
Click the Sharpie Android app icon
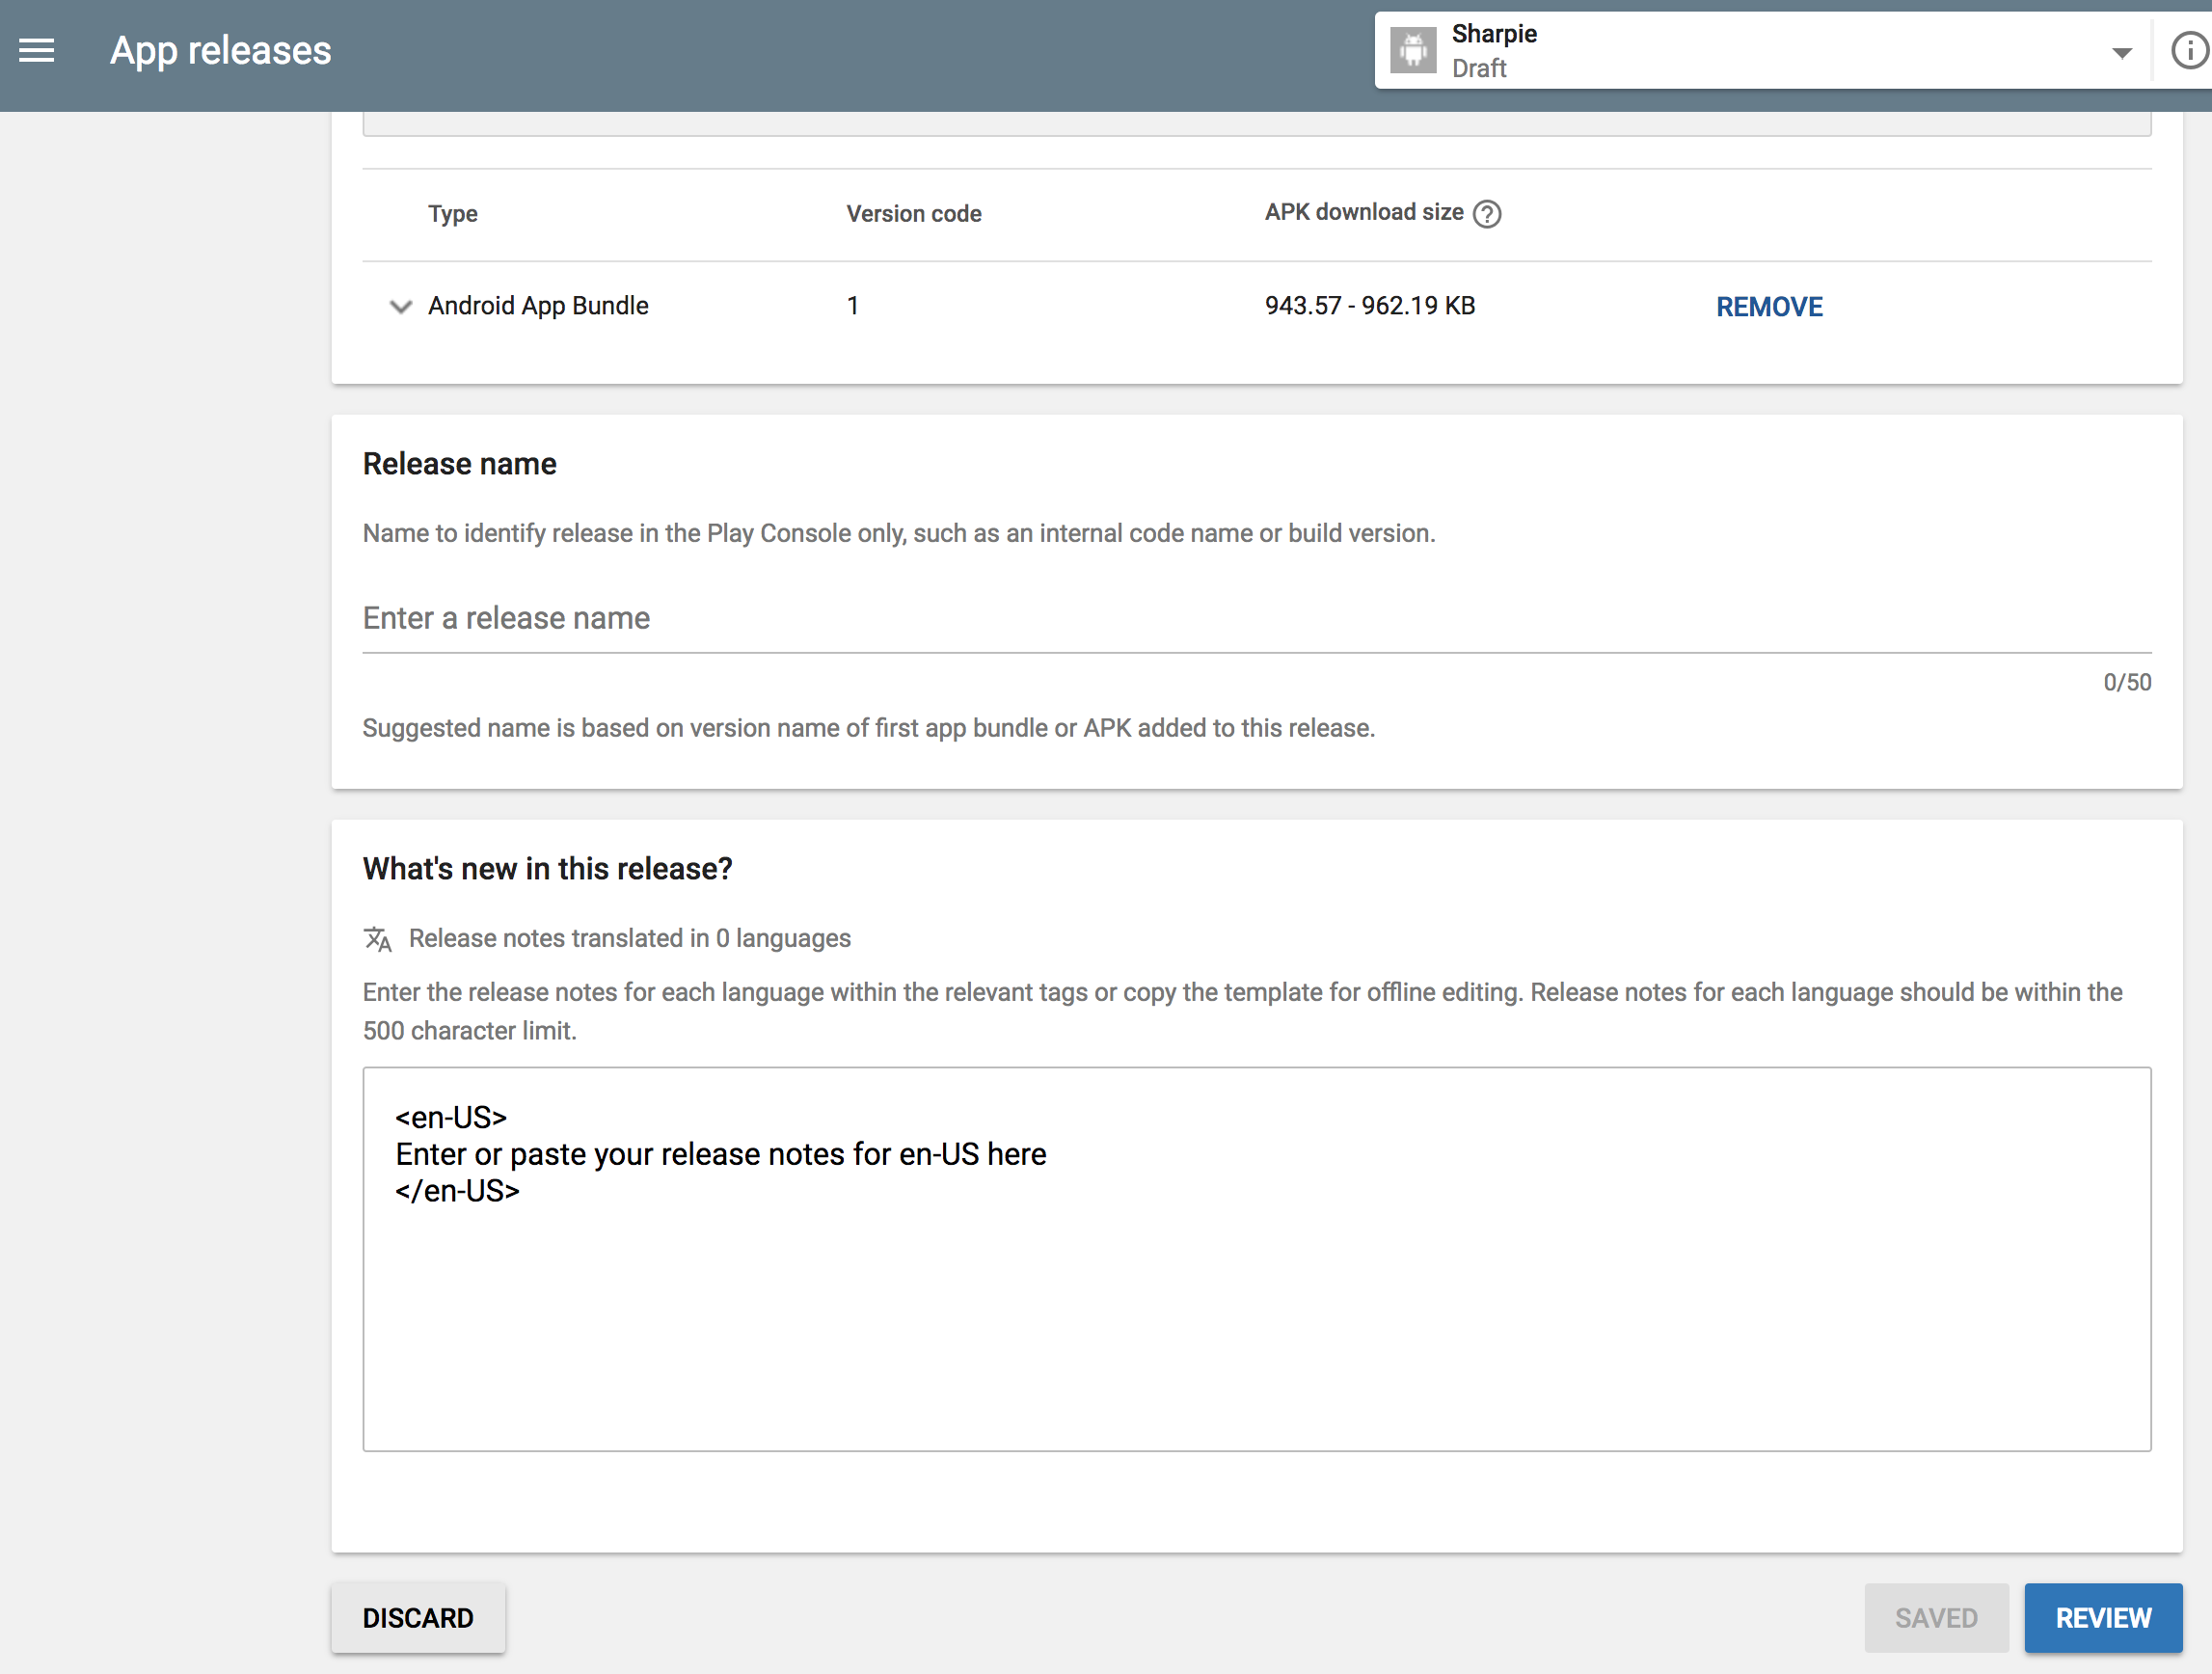[x=1412, y=50]
